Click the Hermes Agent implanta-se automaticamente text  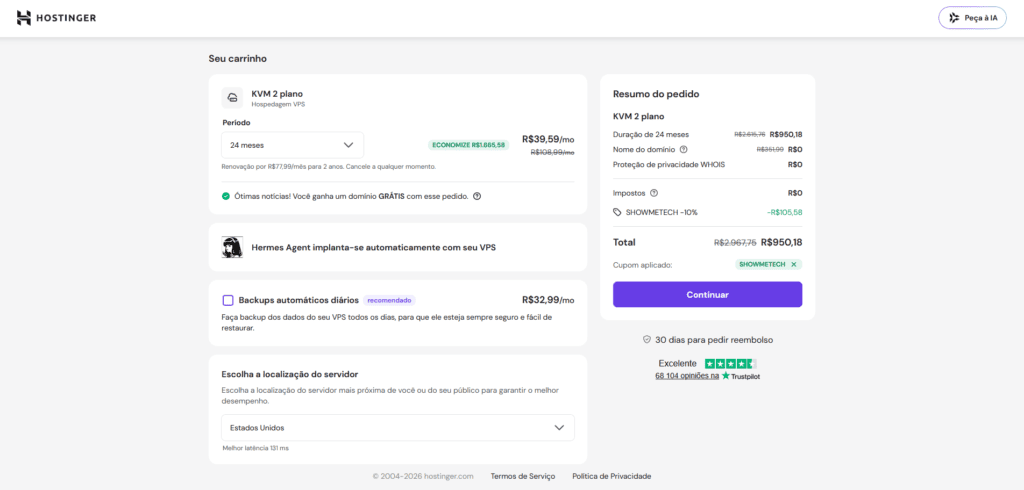pyautogui.click(x=374, y=248)
